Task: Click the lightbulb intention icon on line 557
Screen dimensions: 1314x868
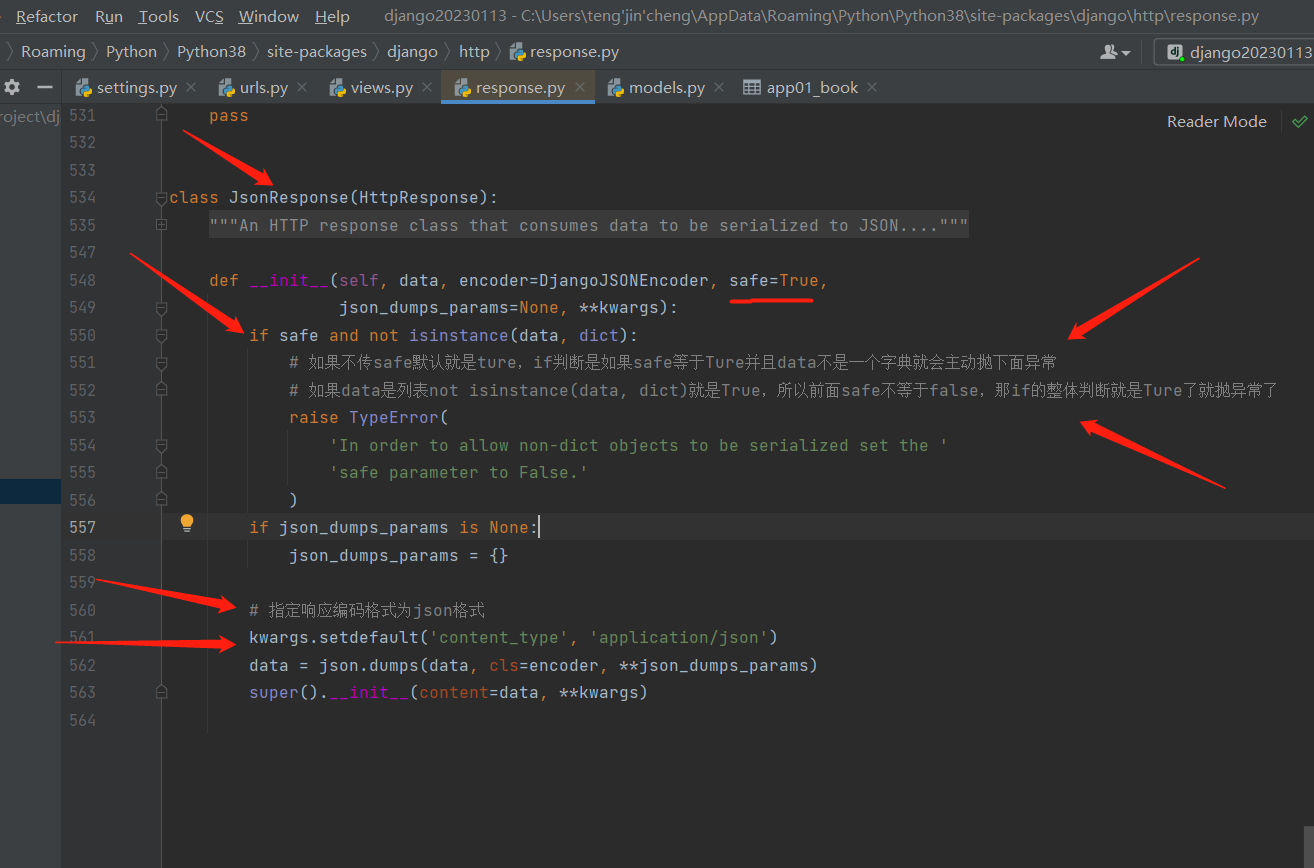Action: (x=186, y=522)
